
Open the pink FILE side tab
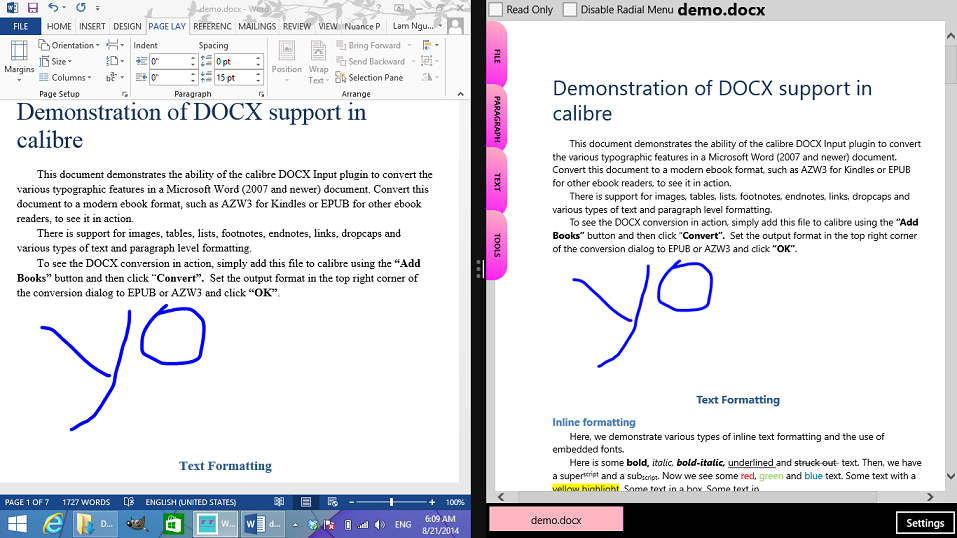[x=497, y=56]
